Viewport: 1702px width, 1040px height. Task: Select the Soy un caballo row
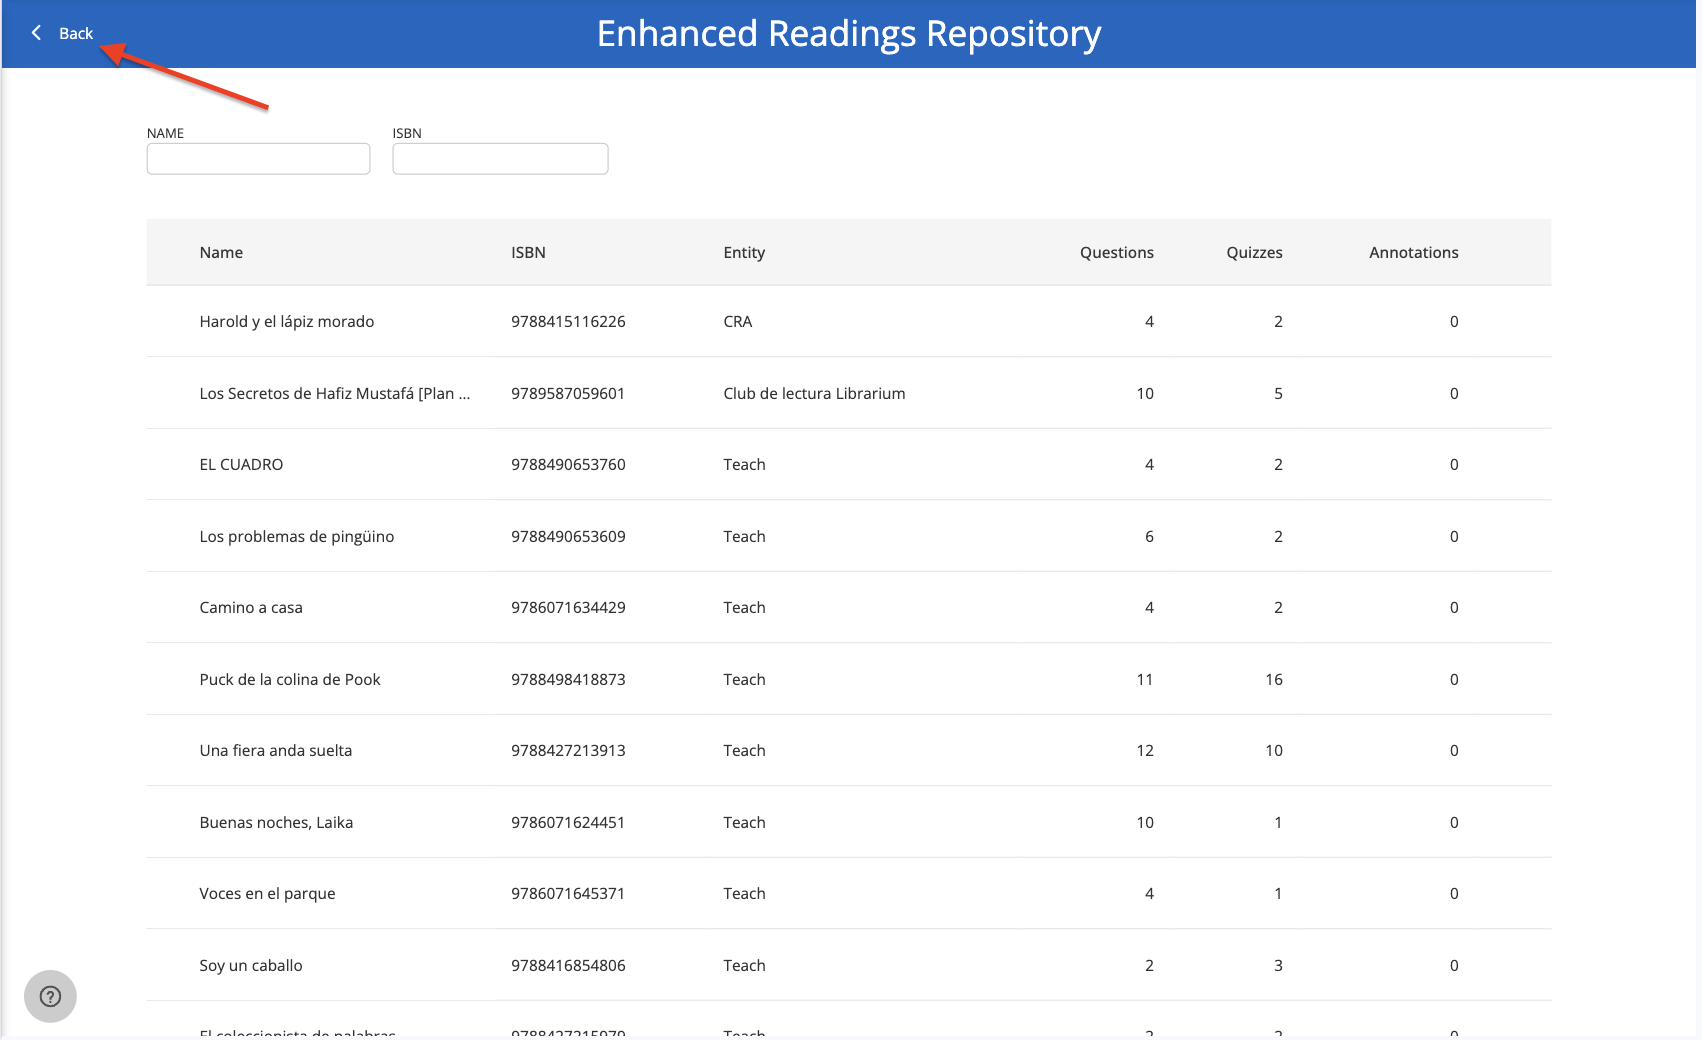848,965
